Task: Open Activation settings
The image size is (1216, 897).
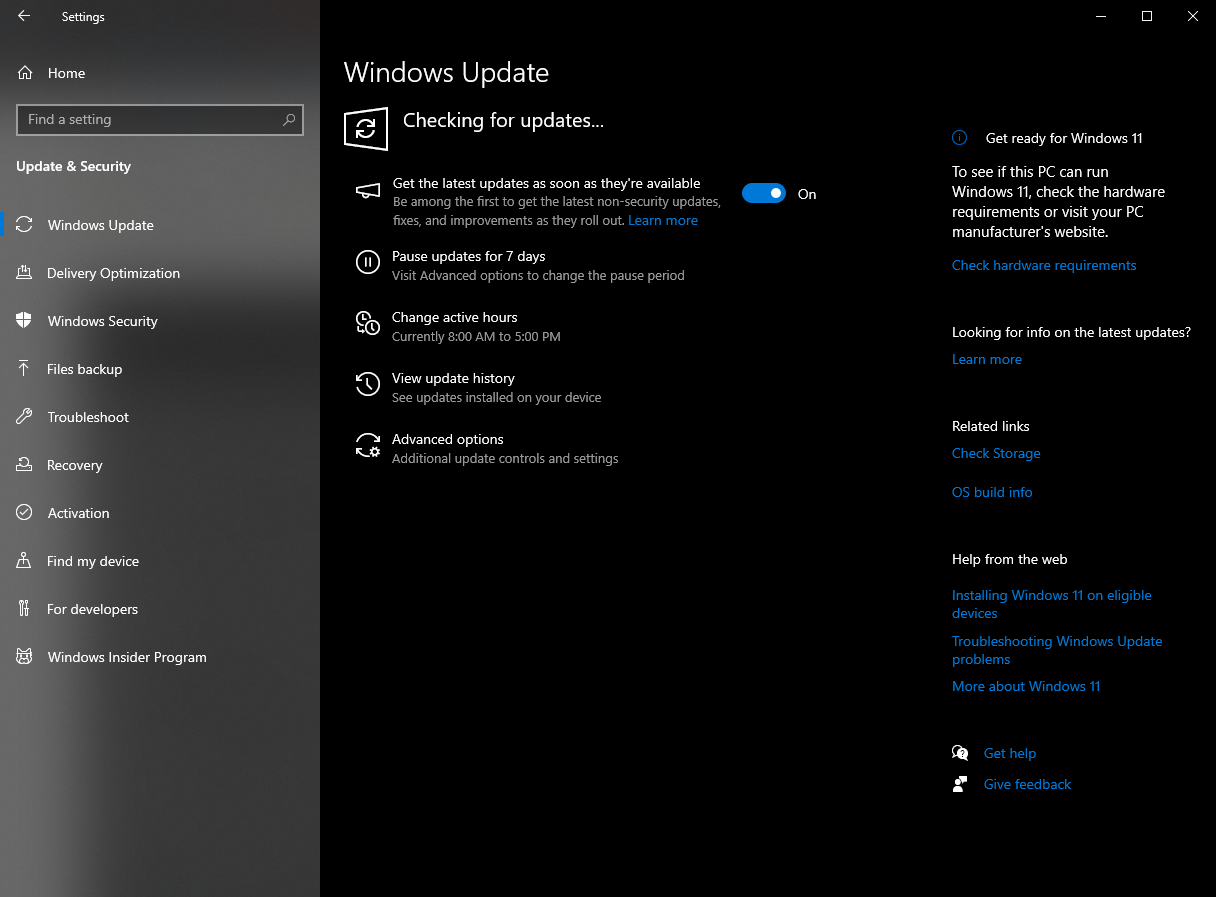Action: (160, 513)
